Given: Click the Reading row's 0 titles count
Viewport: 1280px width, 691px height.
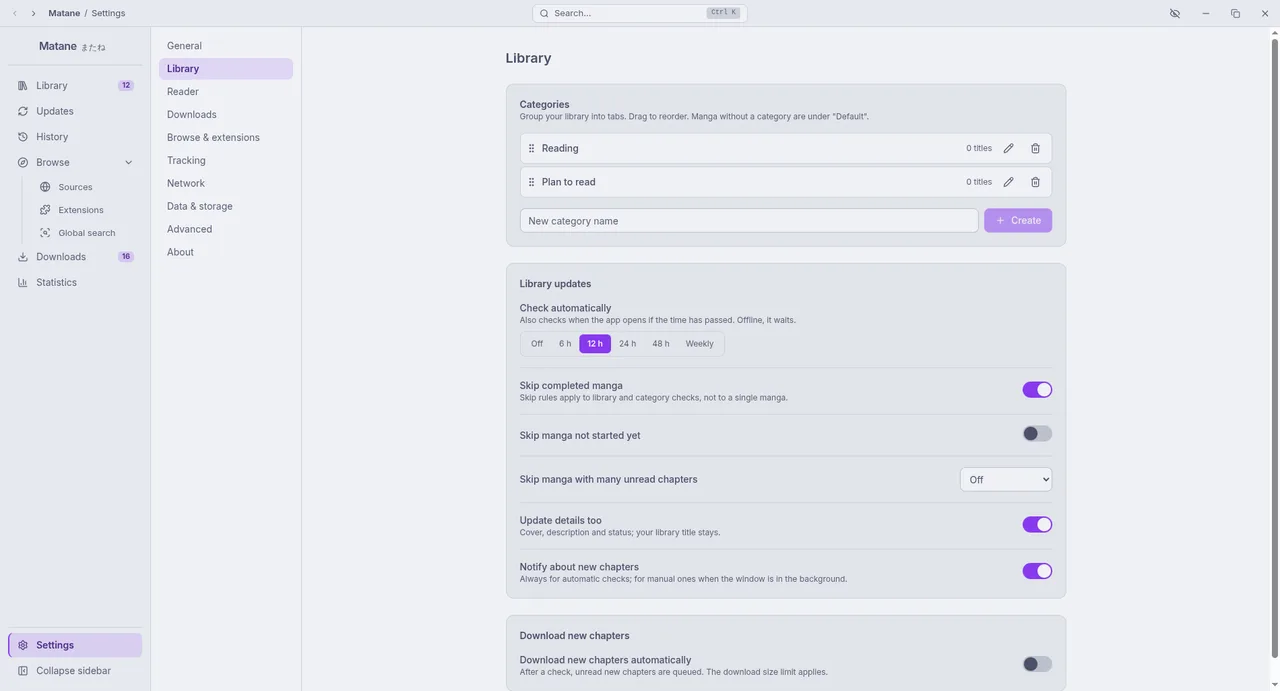Looking at the screenshot, I should (979, 148).
